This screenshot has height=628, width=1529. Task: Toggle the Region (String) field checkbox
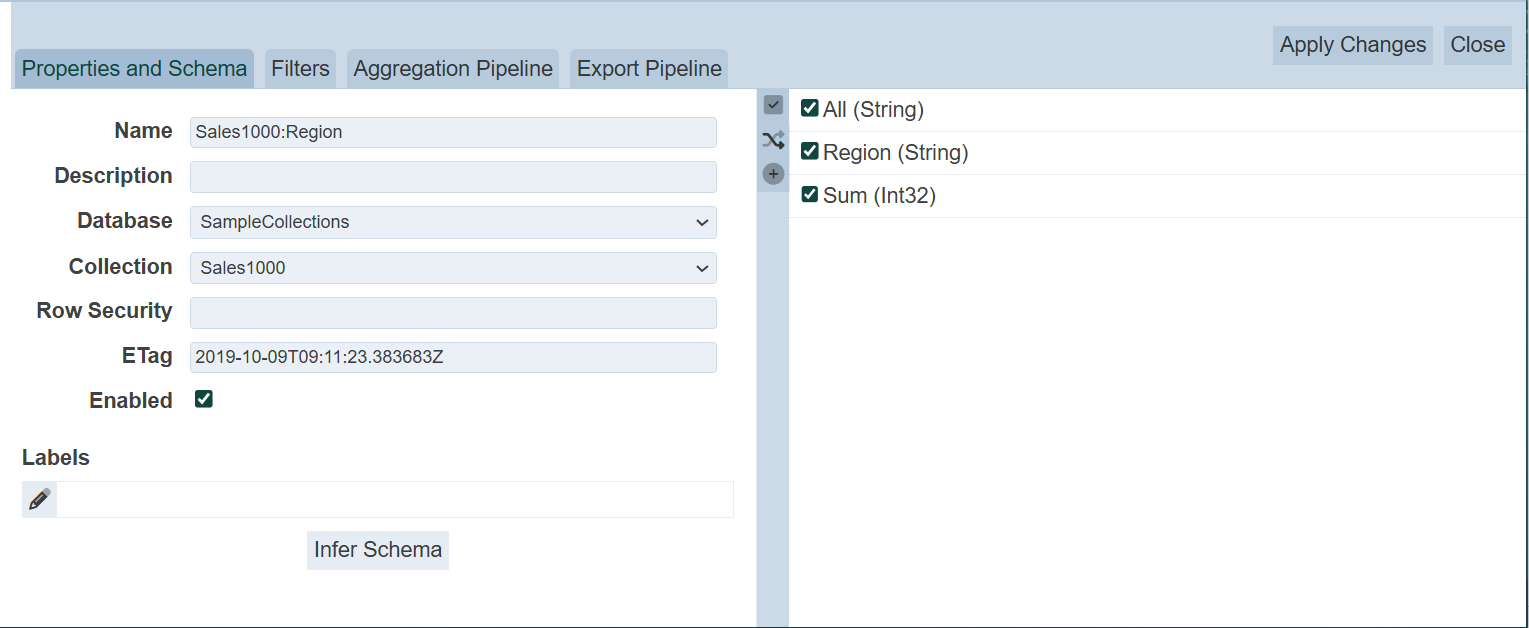point(810,152)
